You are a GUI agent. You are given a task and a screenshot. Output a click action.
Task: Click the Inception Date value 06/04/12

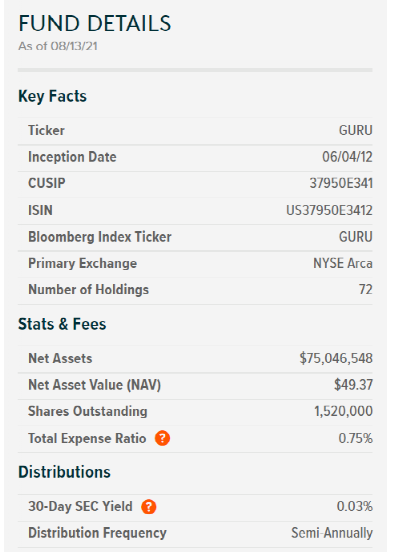(347, 157)
